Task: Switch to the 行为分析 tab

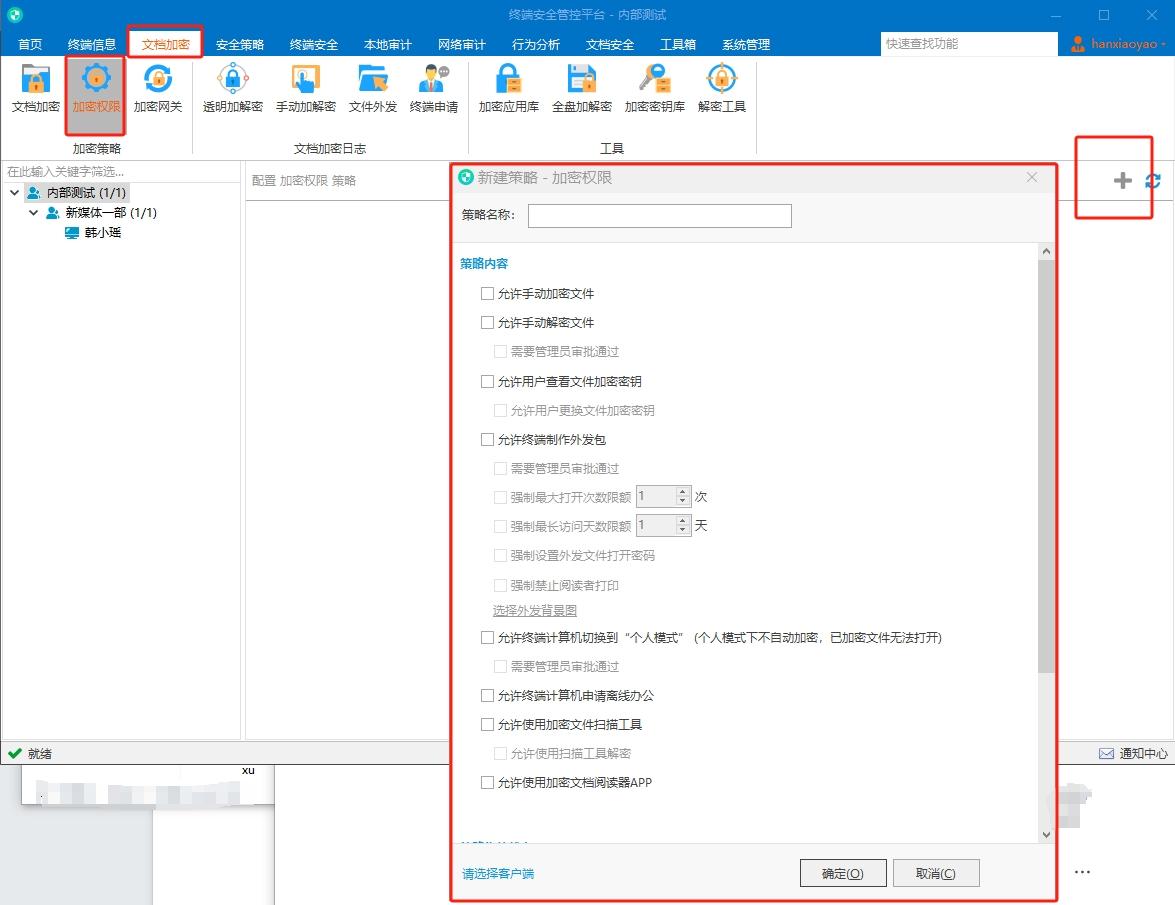Action: coord(536,44)
